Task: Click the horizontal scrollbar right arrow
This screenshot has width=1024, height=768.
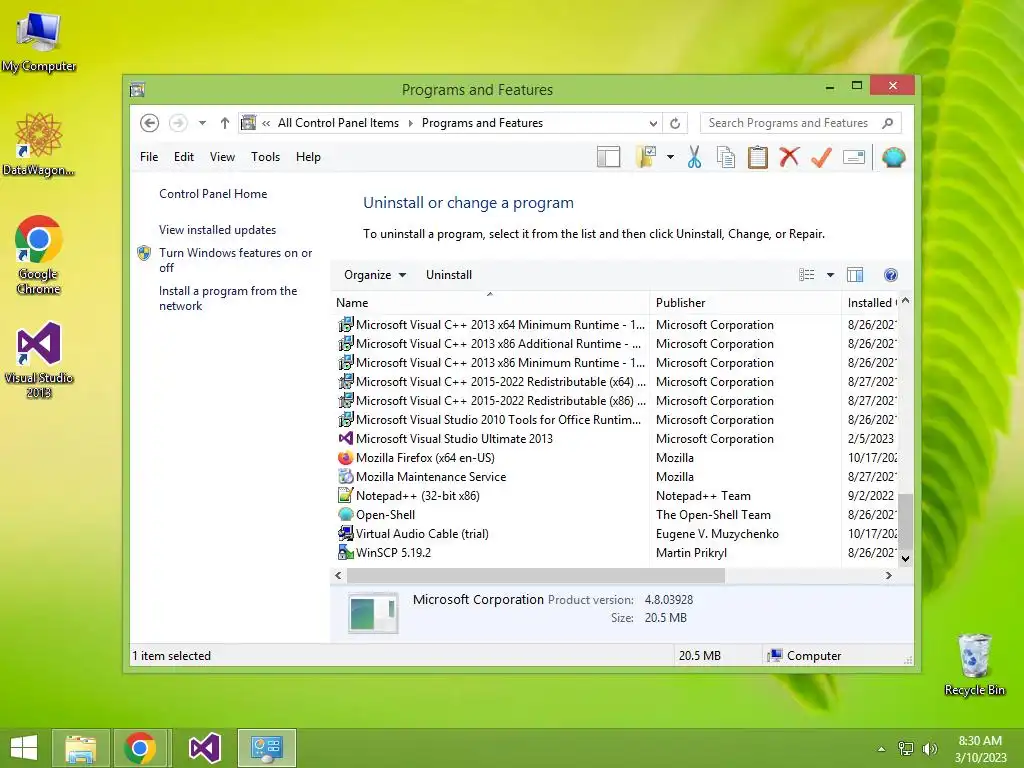Action: tap(888, 575)
